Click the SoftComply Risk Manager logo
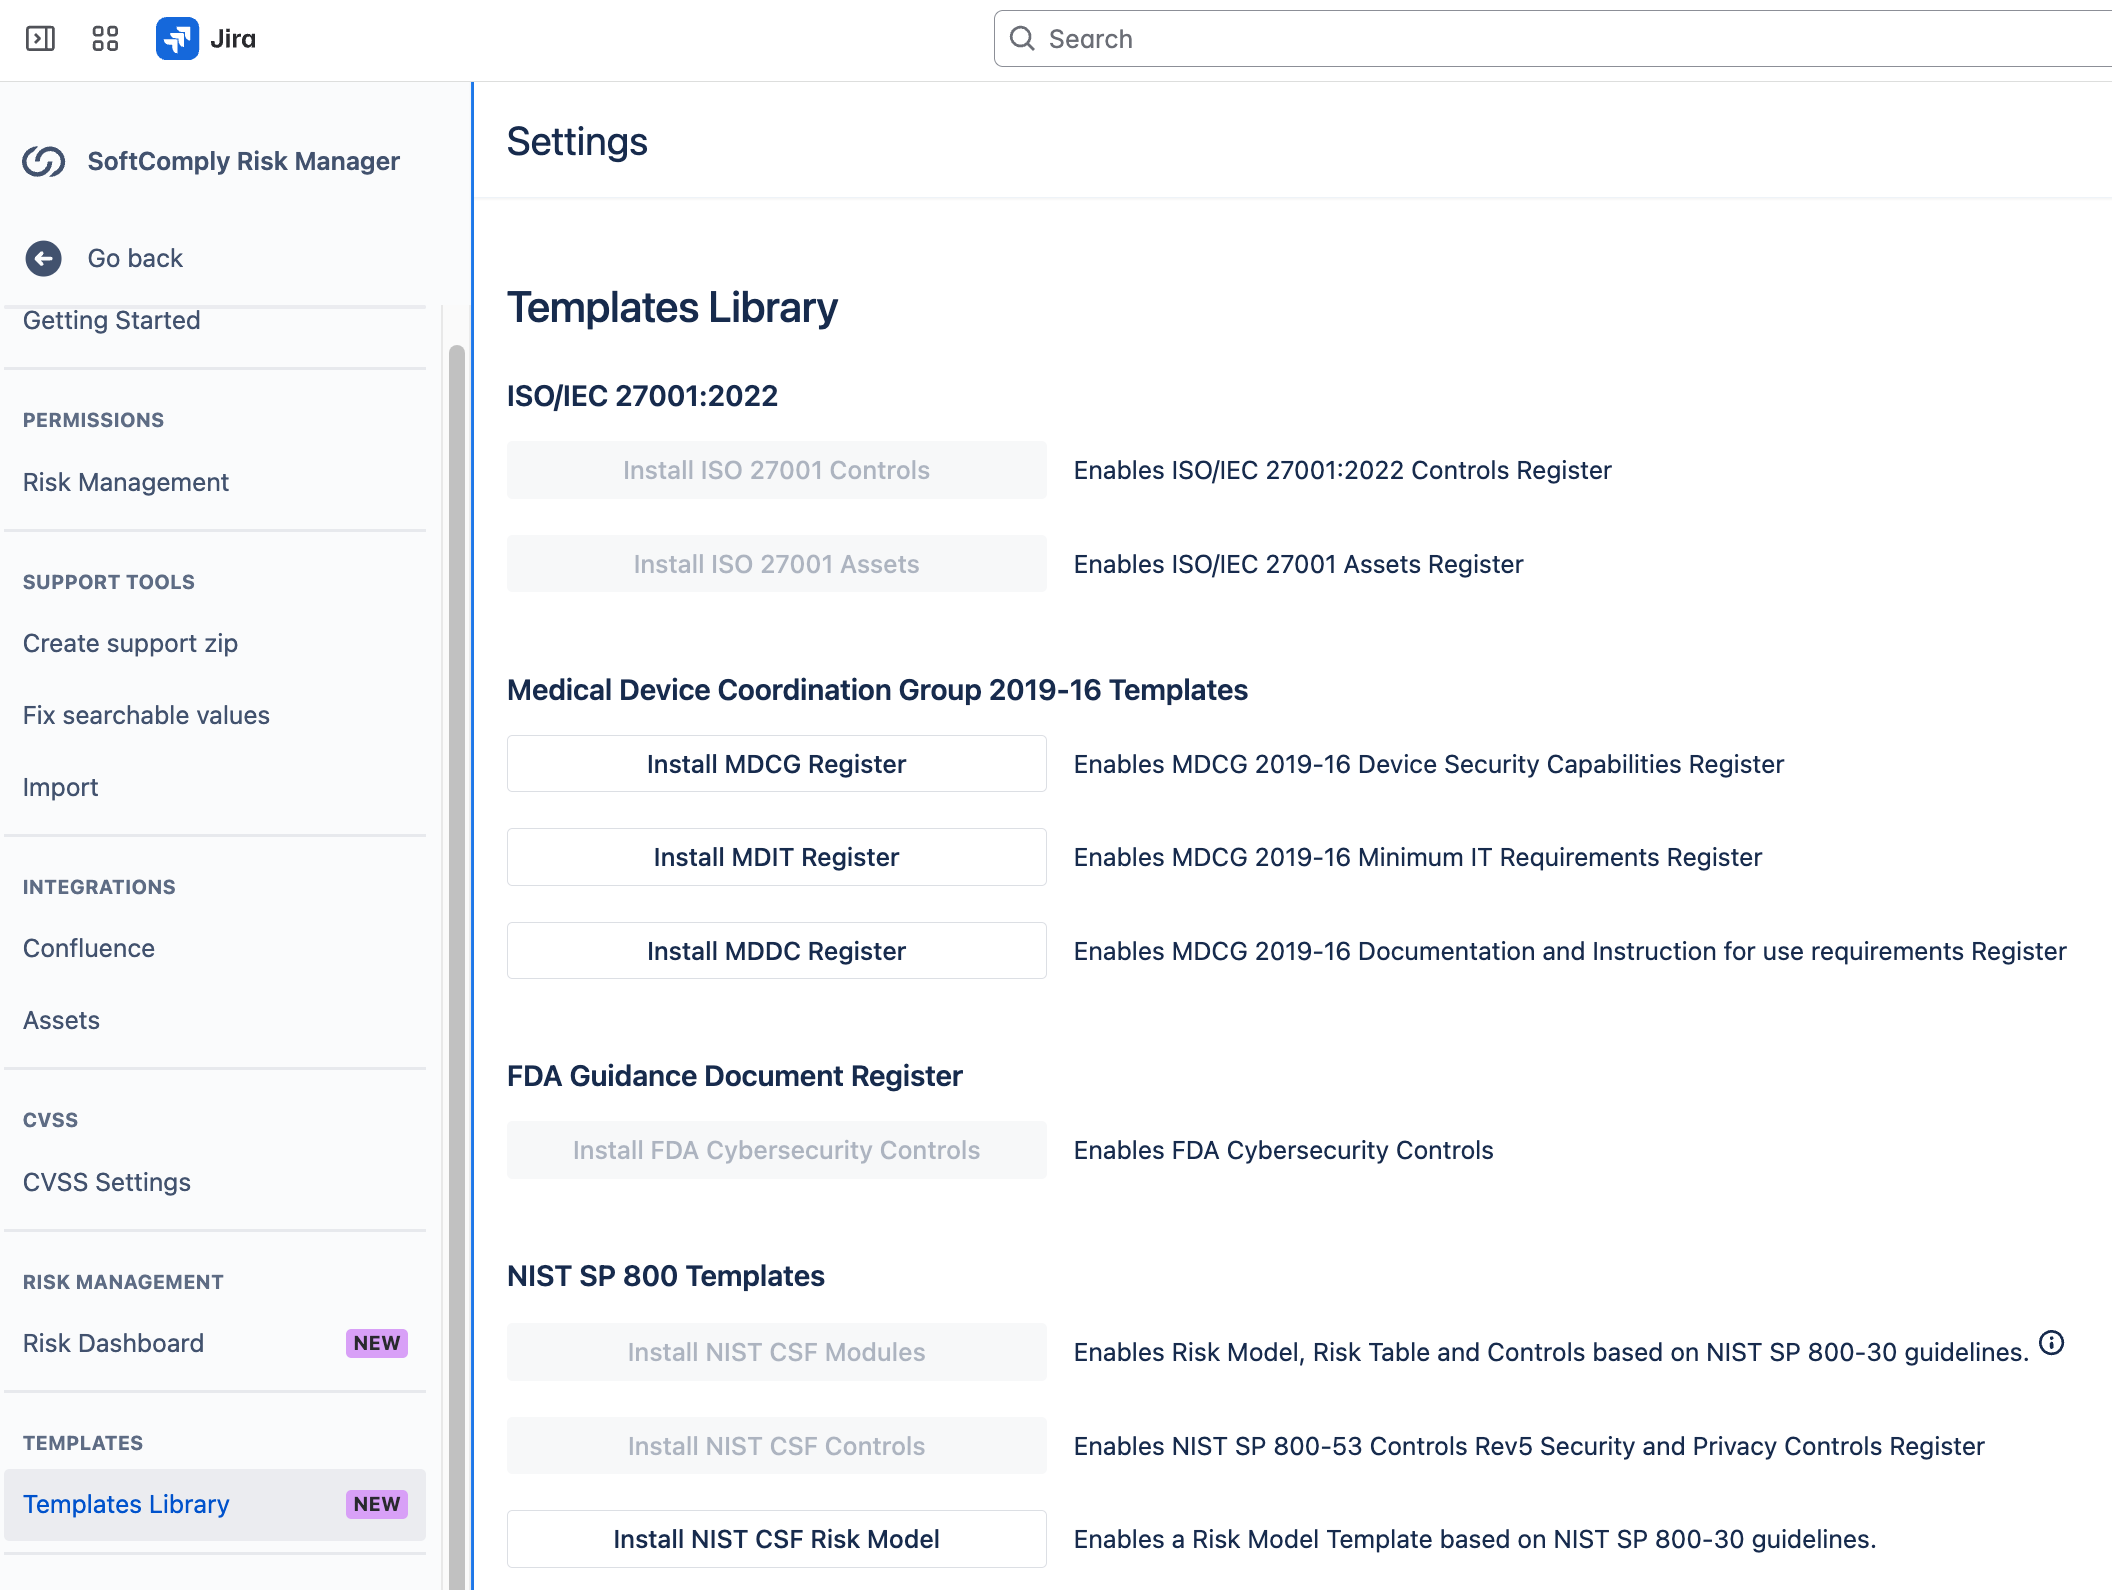 coord(44,161)
